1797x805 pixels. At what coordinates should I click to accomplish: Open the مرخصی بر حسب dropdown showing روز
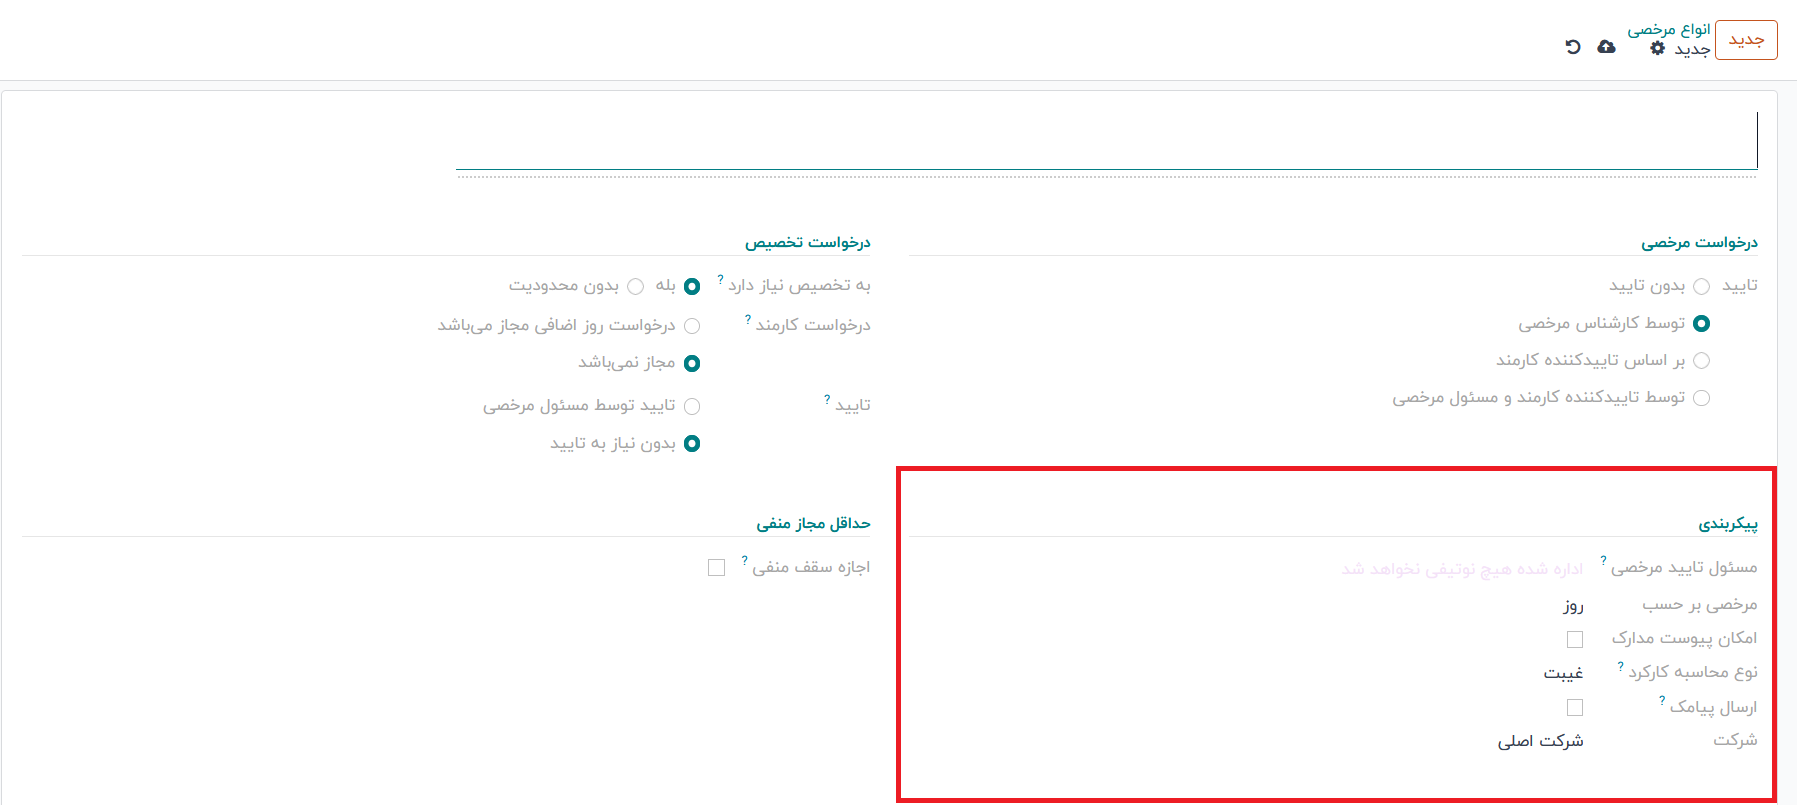point(1400,605)
